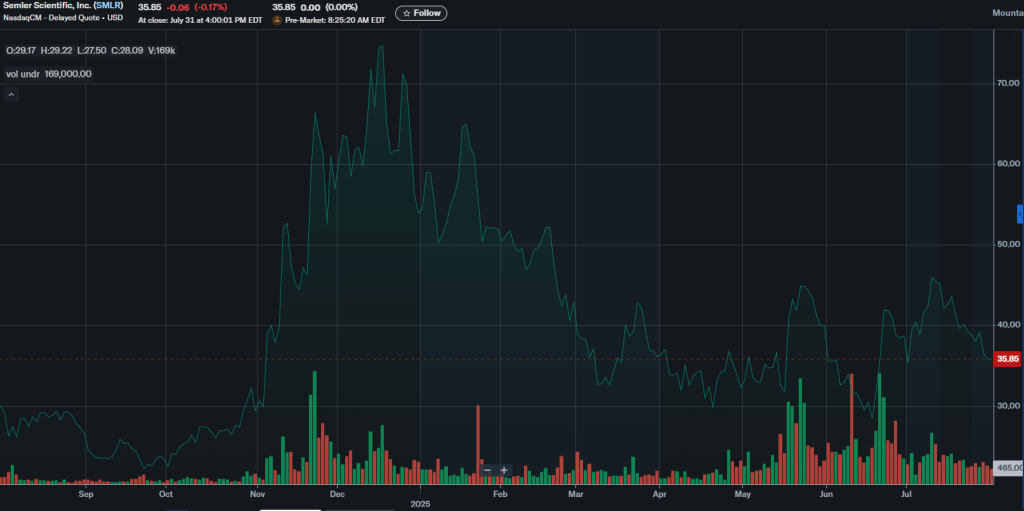
Task: Click the Feb marker on time axis
Action: tap(501, 494)
